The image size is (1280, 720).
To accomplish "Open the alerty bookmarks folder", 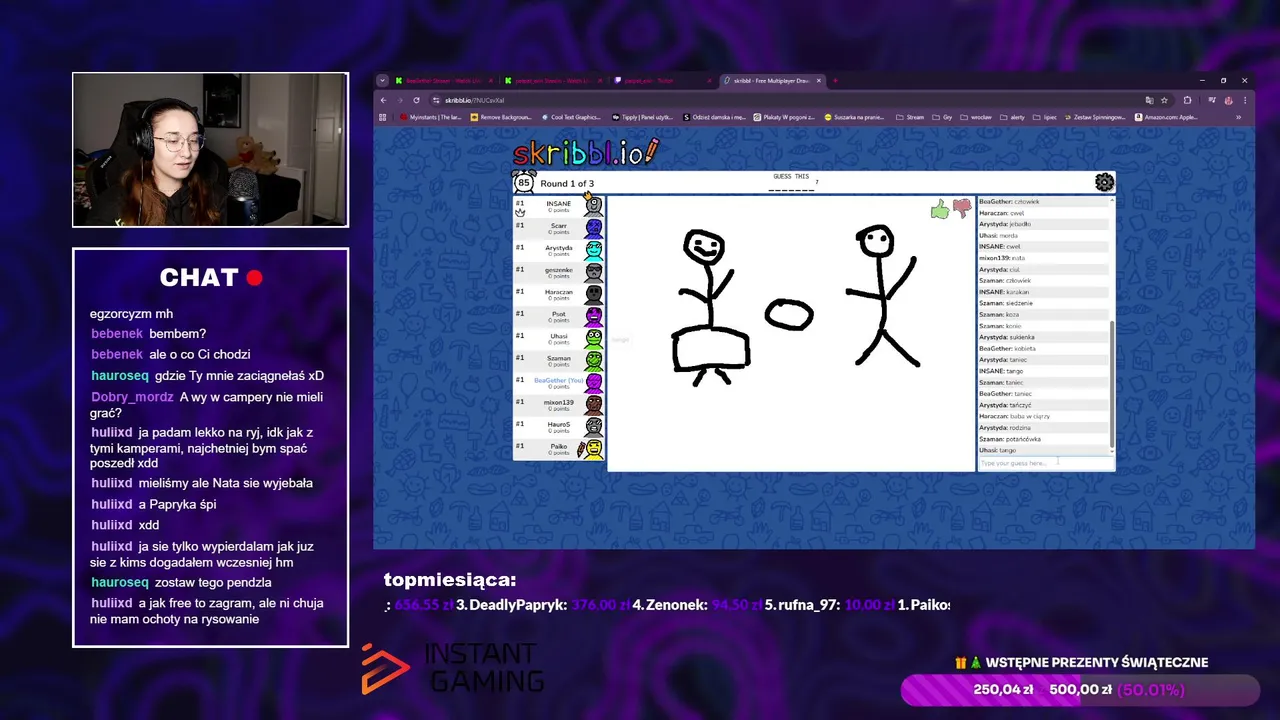I will [x=1013, y=117].
